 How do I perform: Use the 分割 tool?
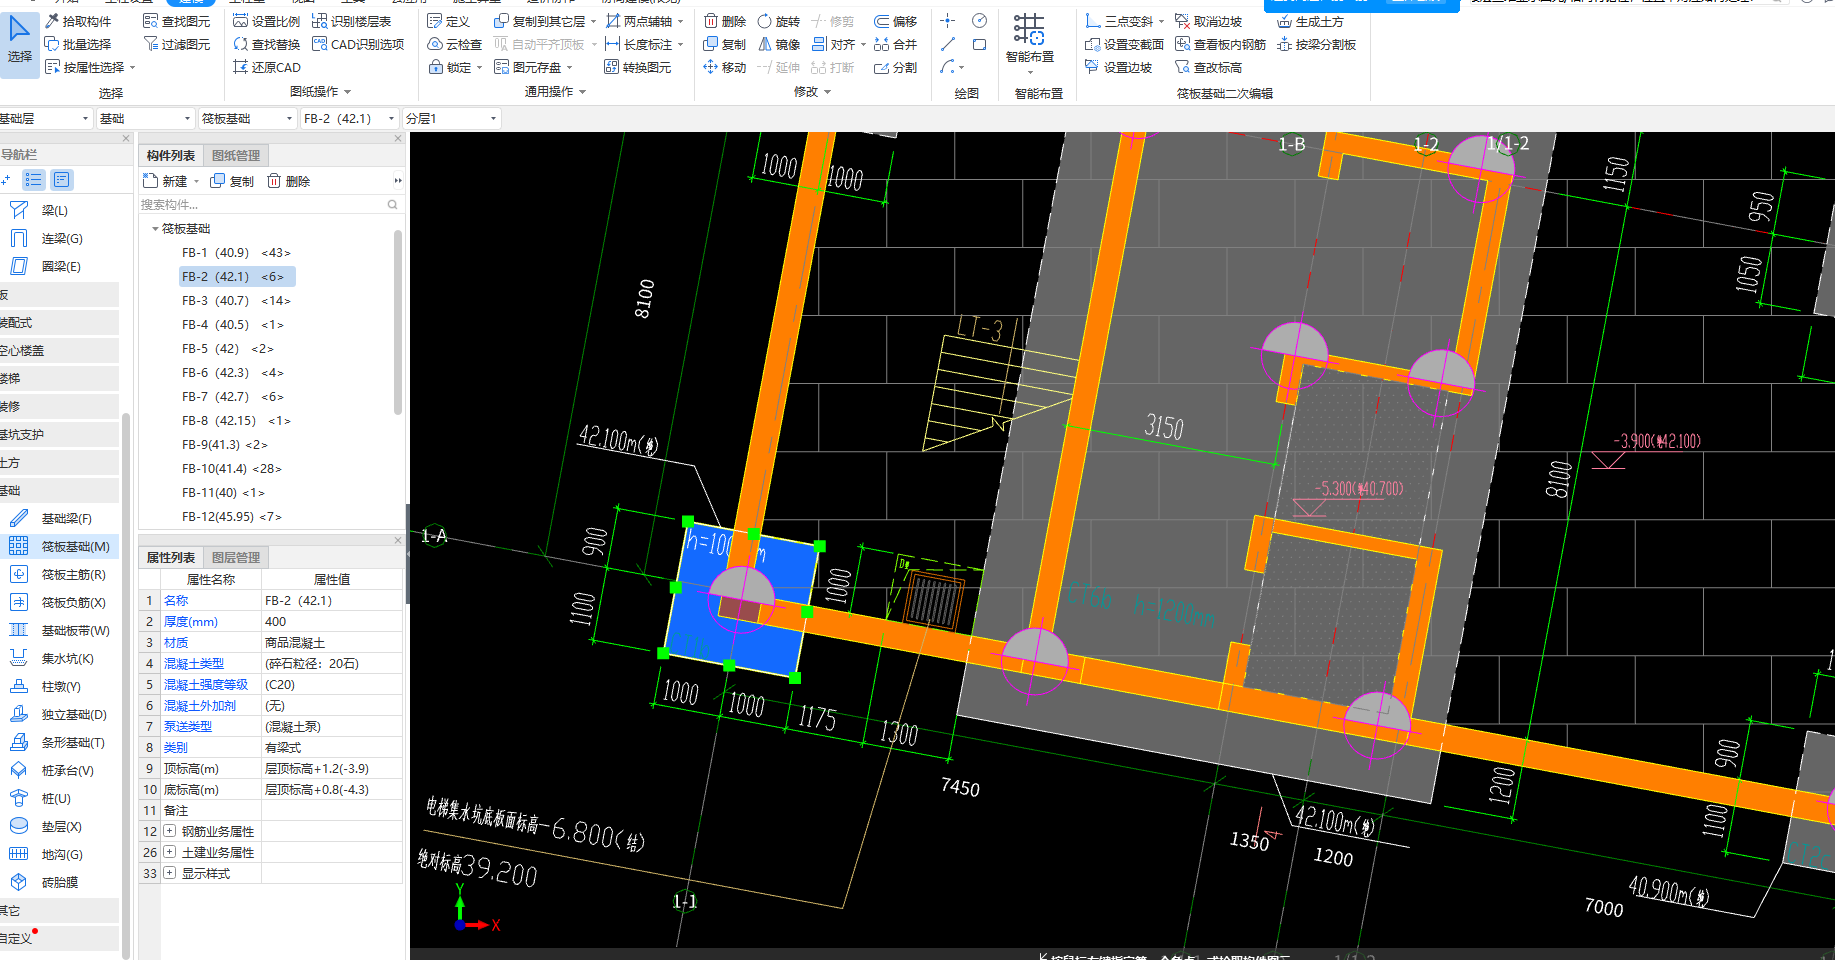(x=895, y=67)
